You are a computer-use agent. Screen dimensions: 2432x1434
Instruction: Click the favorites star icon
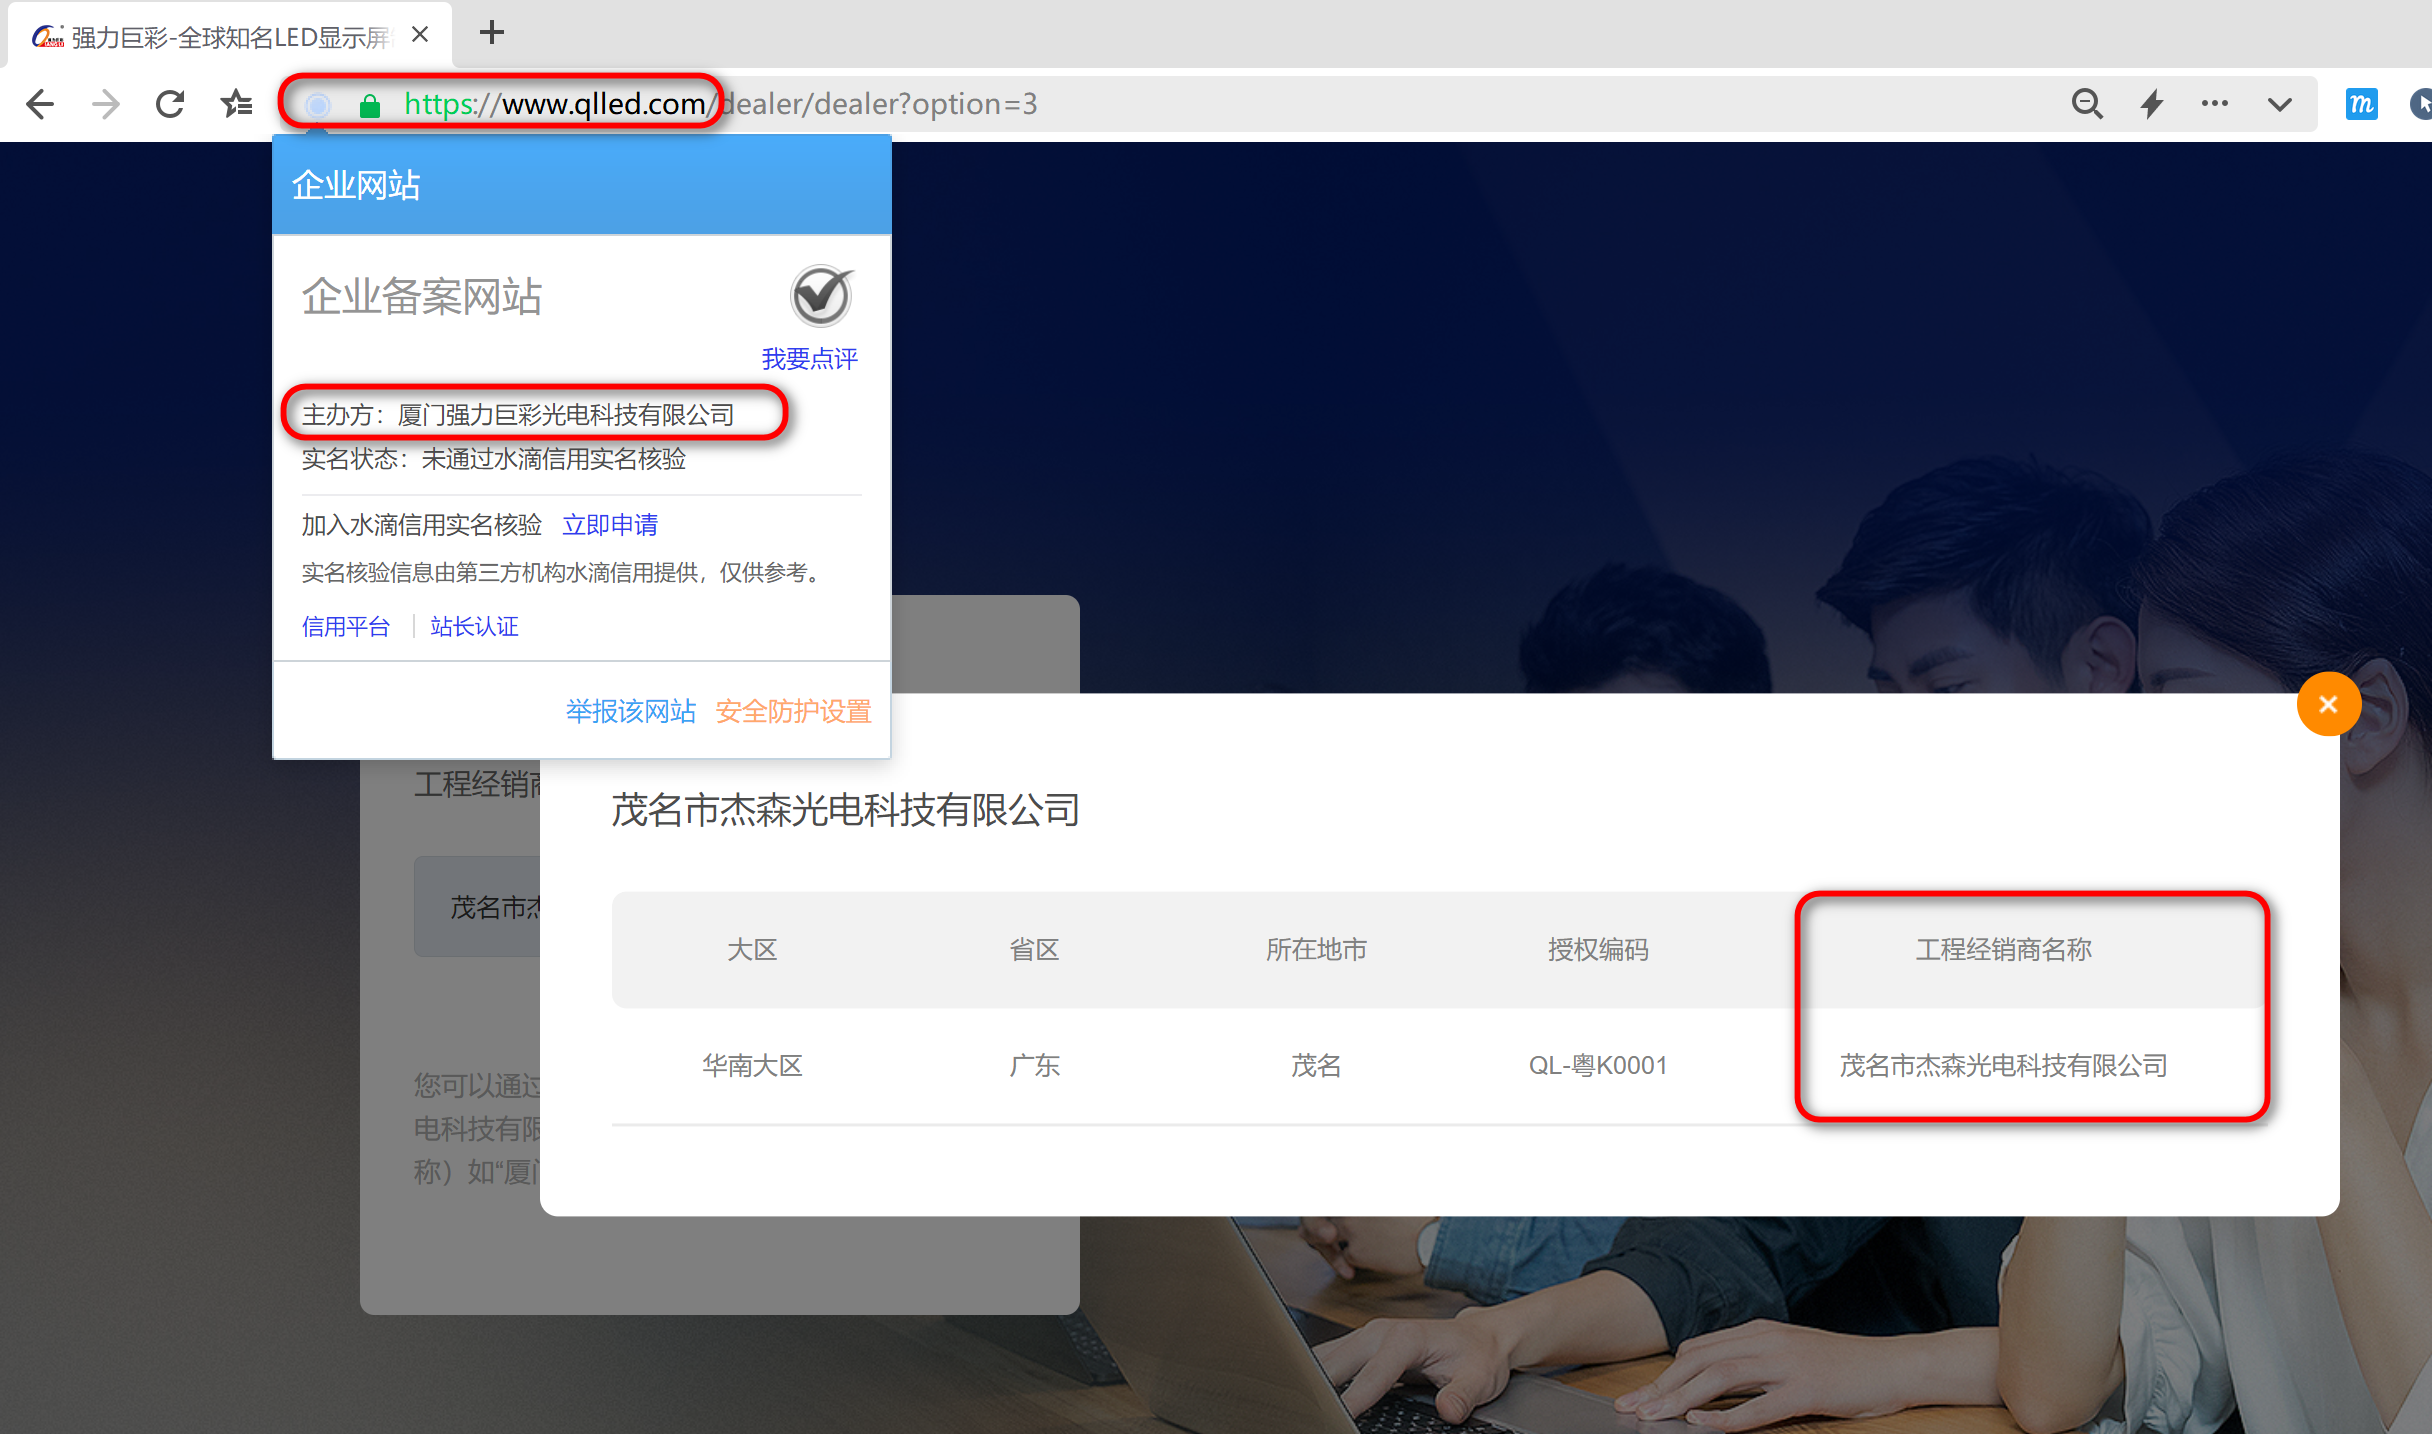pyautogui.click(x=237, y=104)
